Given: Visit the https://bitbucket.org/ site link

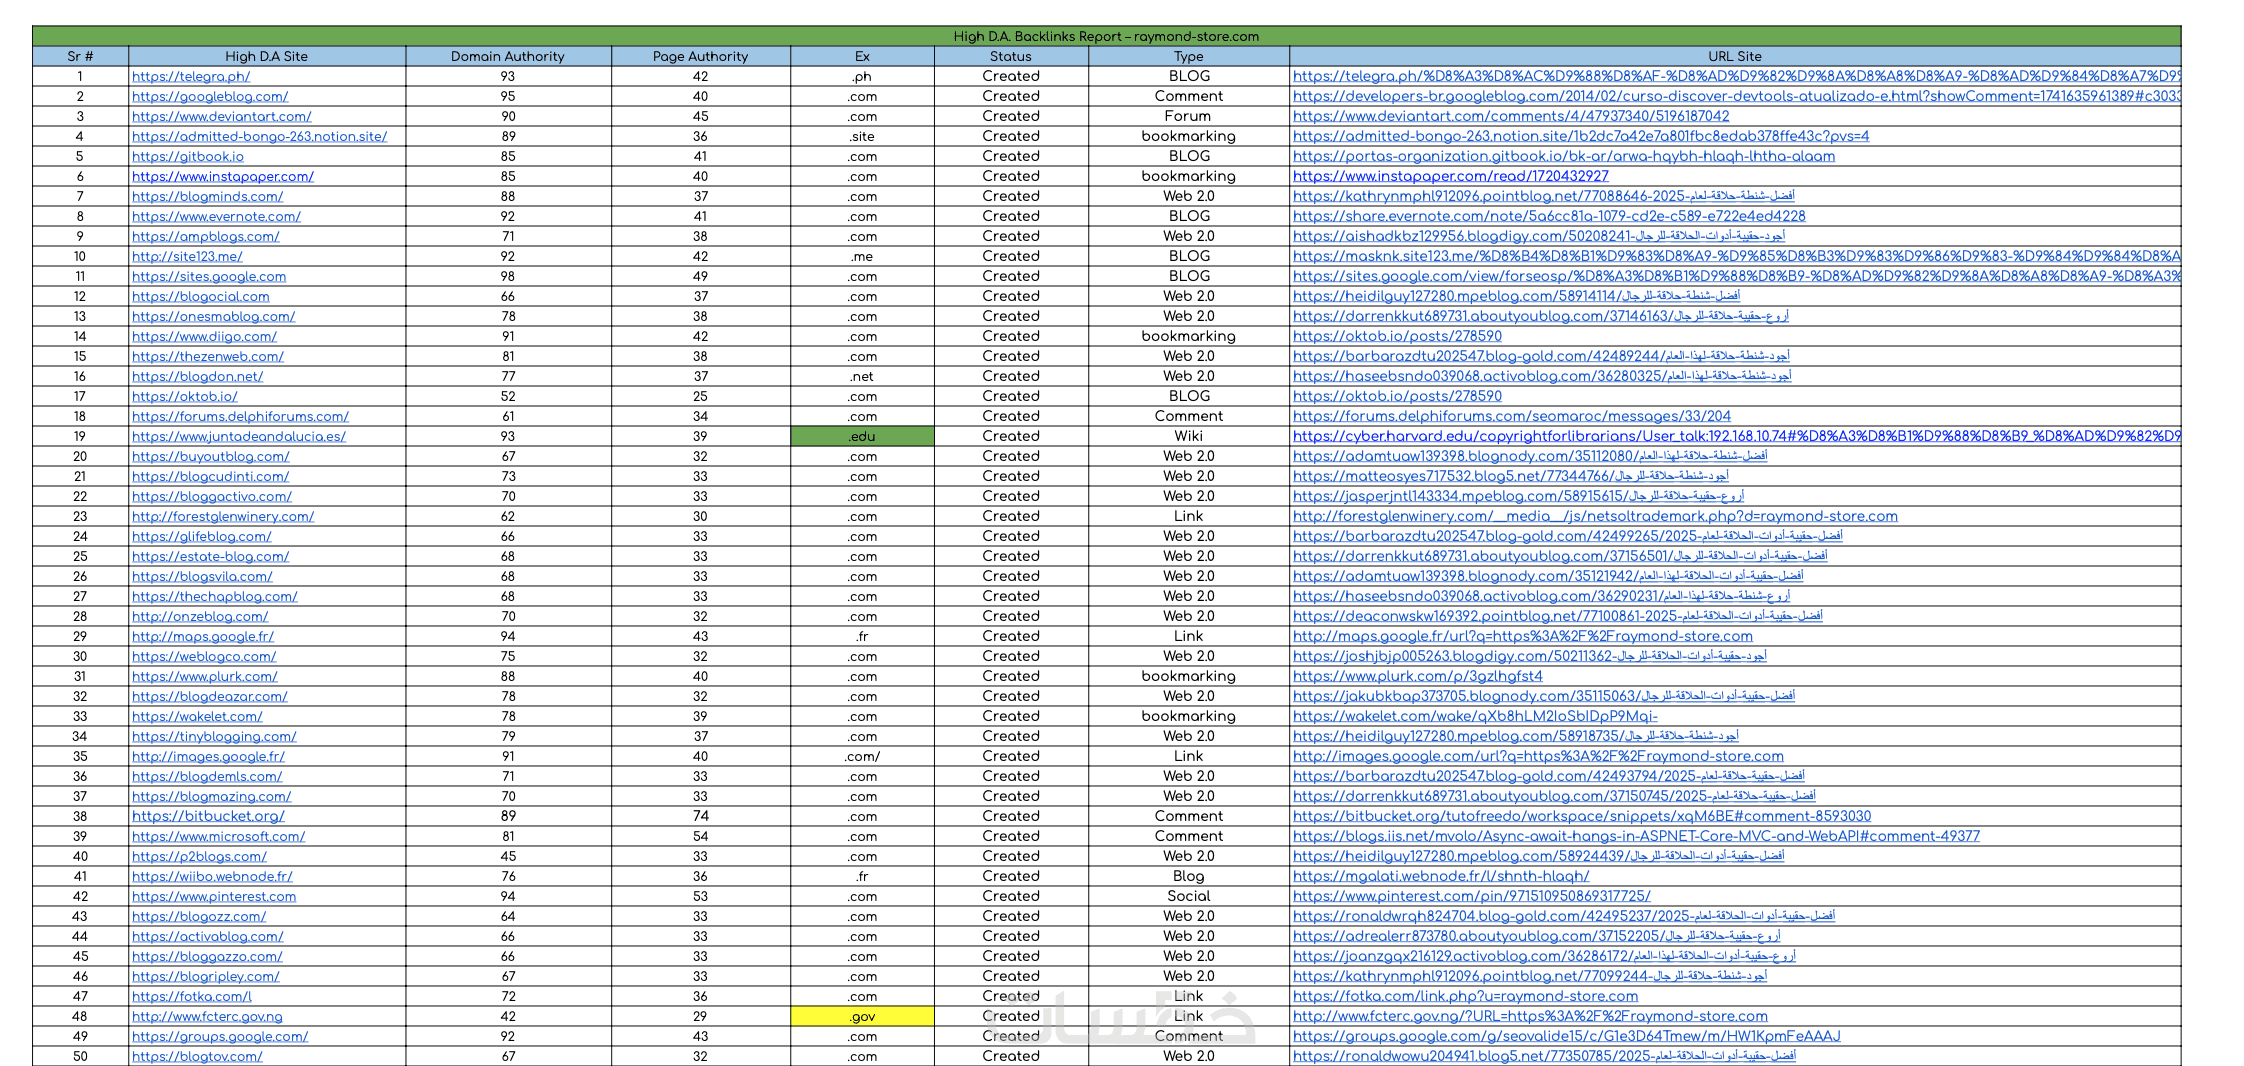Looking at the screenshot, I should coord(209,816).
